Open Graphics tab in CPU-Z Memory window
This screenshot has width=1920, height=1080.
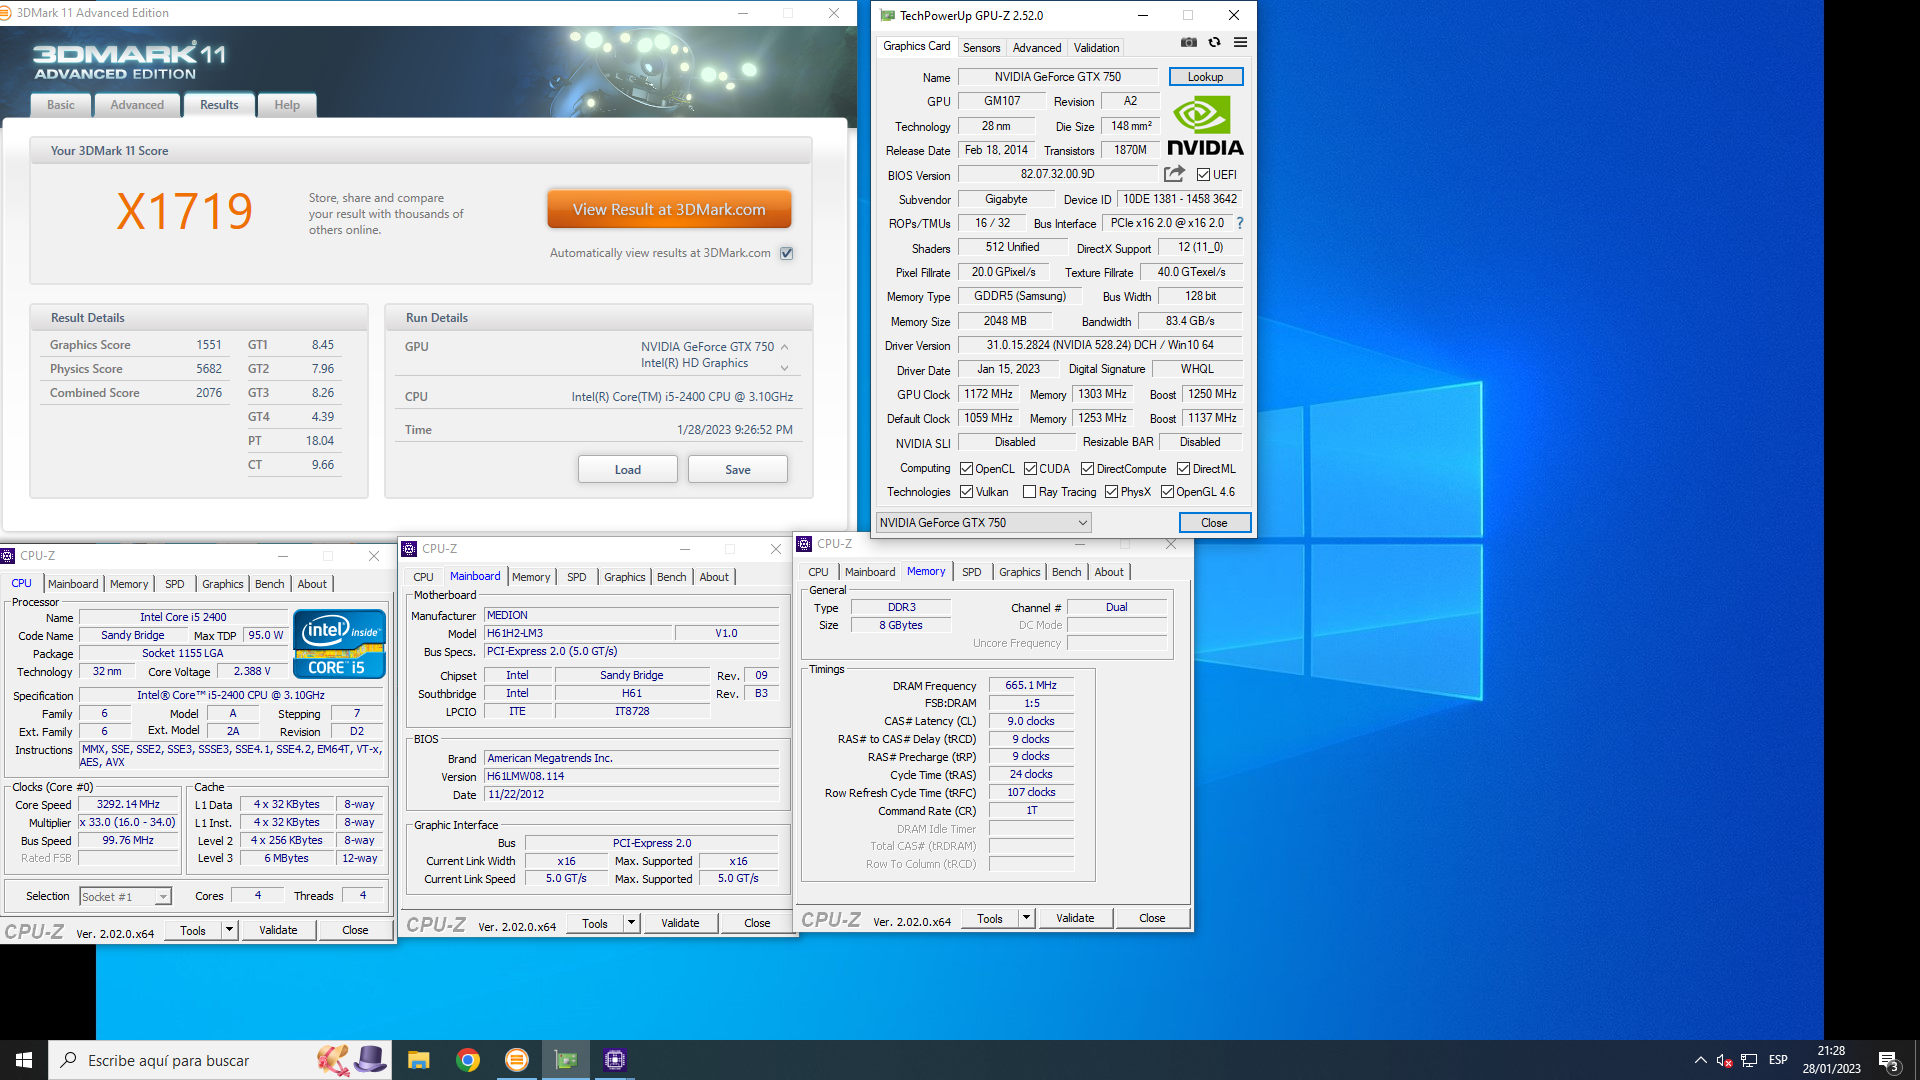[1019, 572]
